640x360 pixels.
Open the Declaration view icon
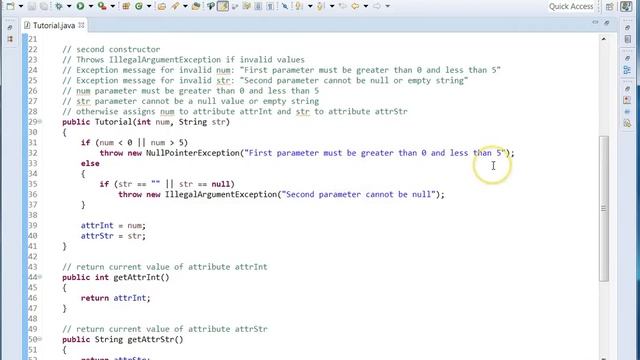click(628, 123)
